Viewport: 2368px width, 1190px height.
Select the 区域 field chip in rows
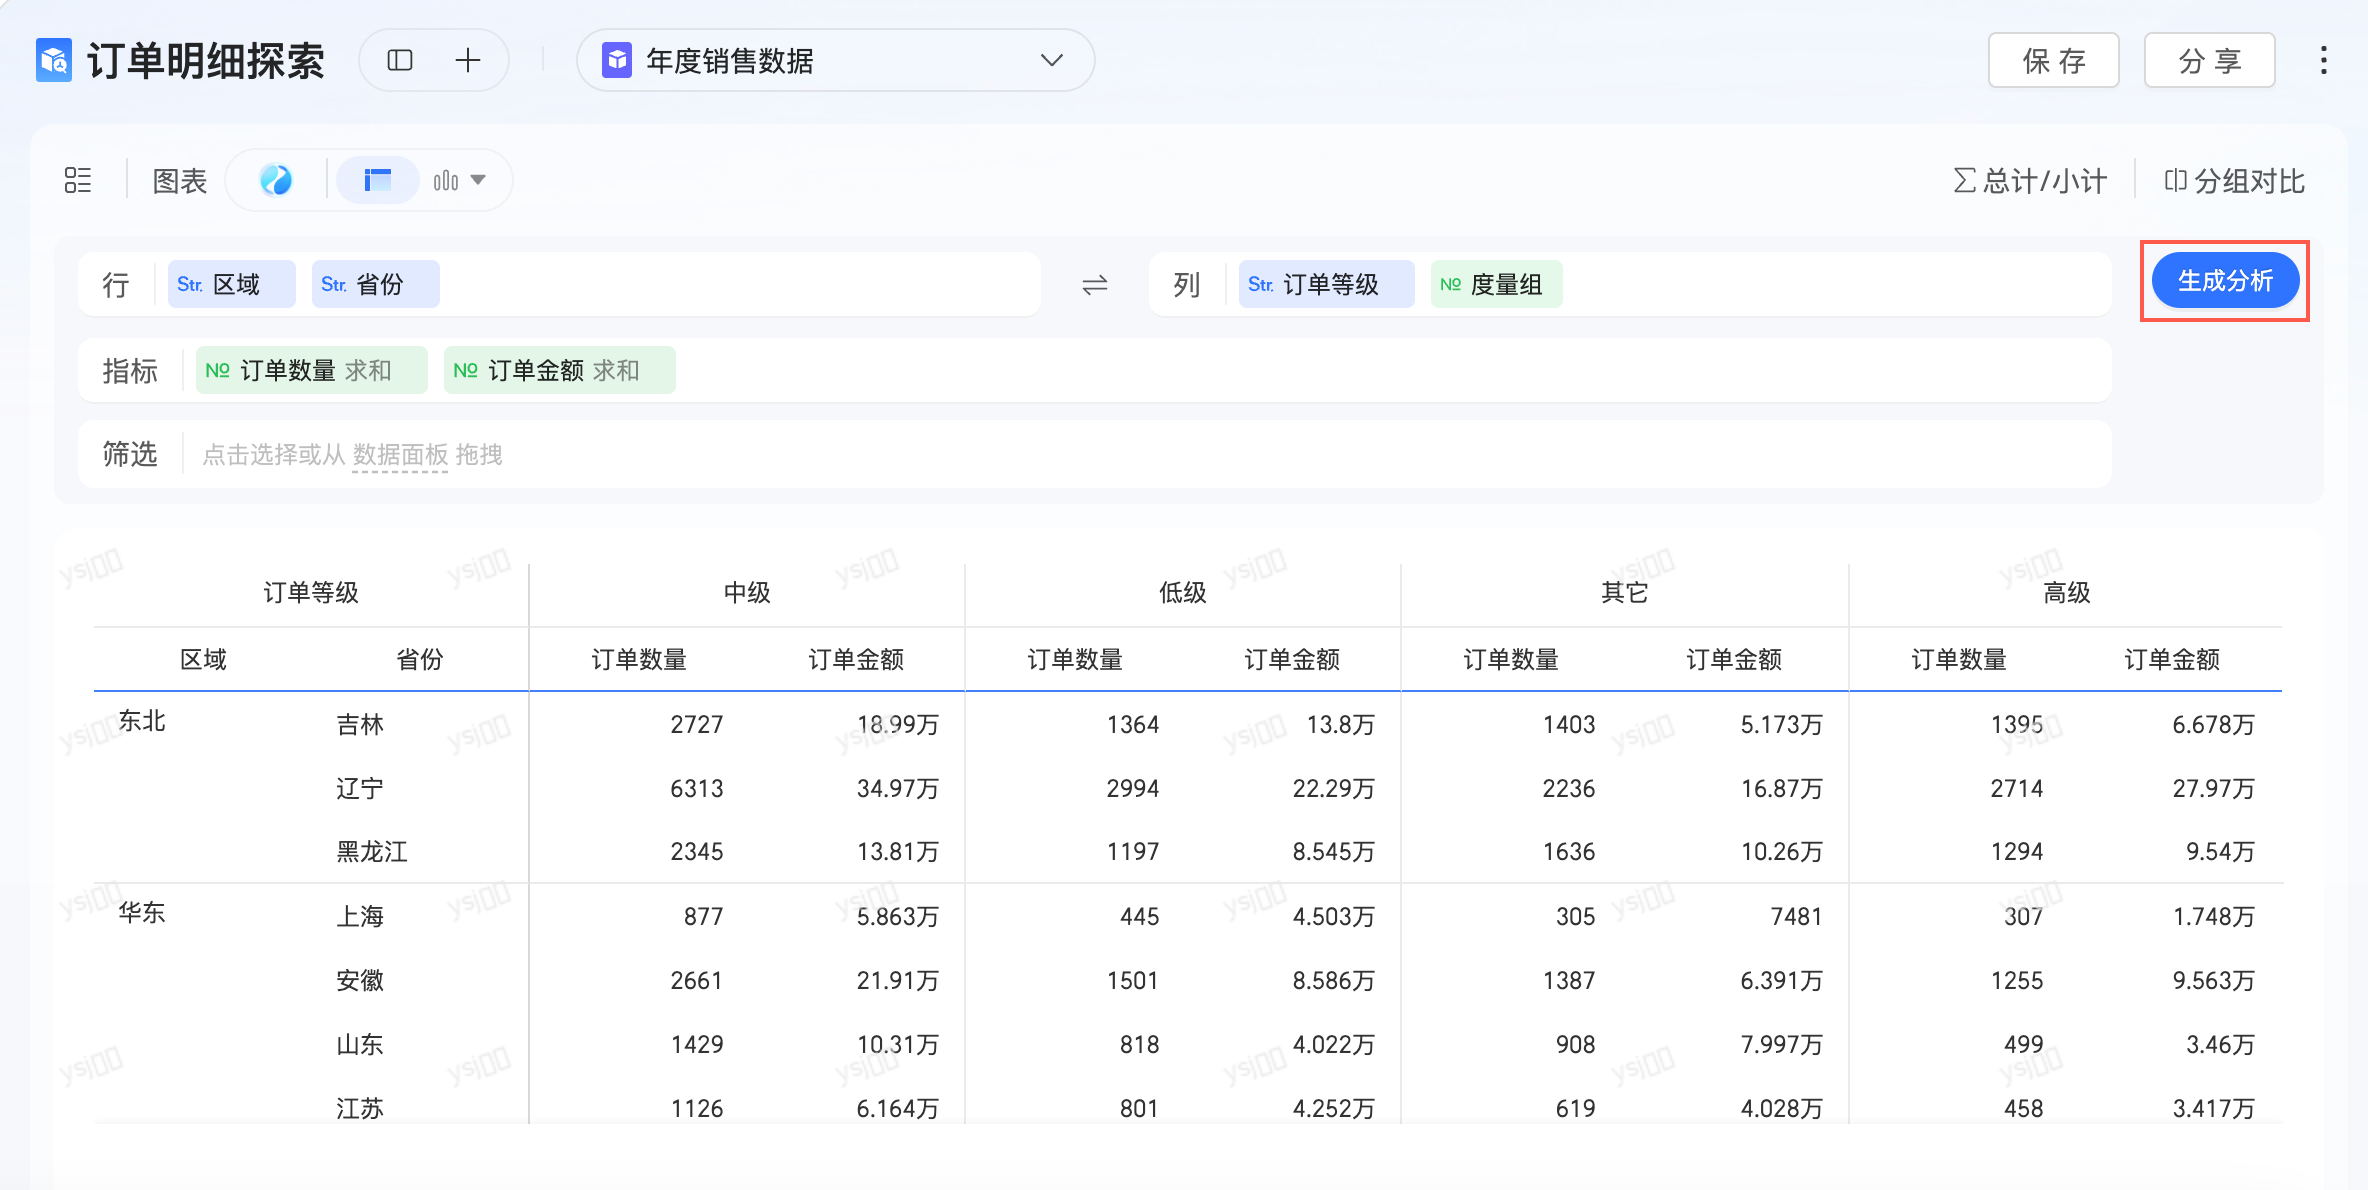[x=232, y=285]
